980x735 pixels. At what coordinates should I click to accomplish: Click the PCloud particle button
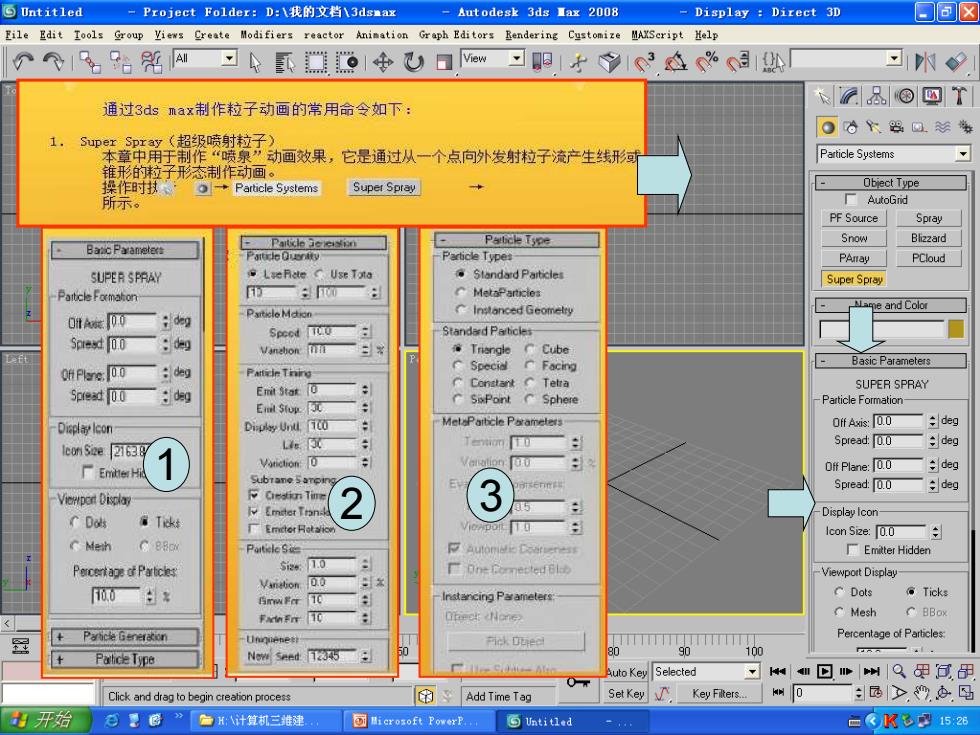[x=928, y=258]
